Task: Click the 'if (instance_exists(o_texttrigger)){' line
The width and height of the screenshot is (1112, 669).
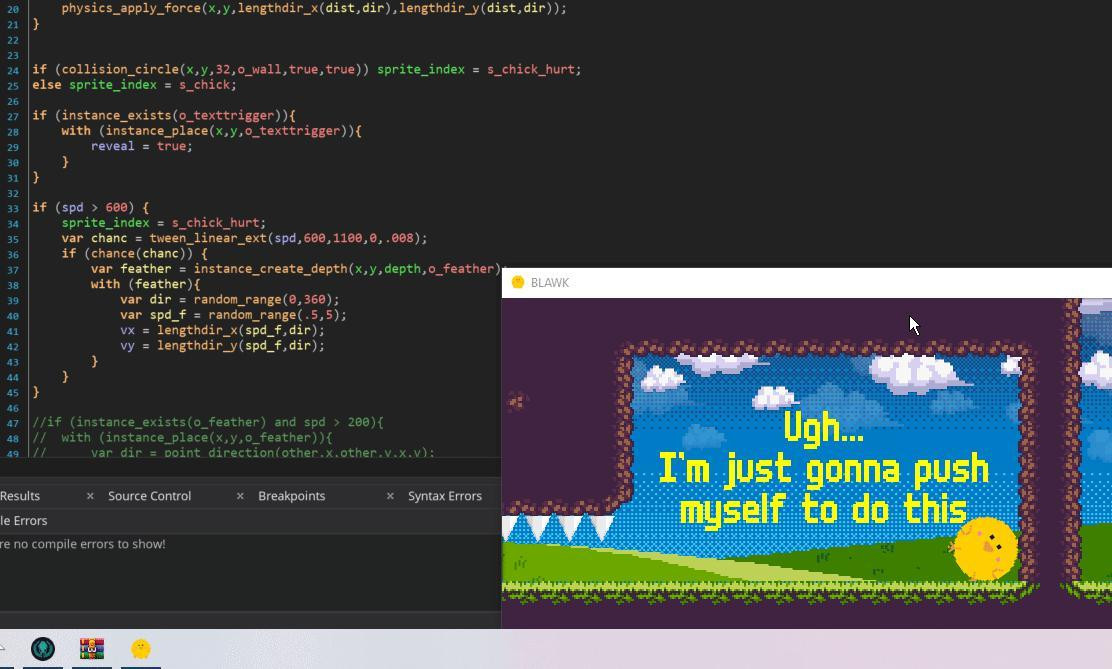Action: click(164, 115)
